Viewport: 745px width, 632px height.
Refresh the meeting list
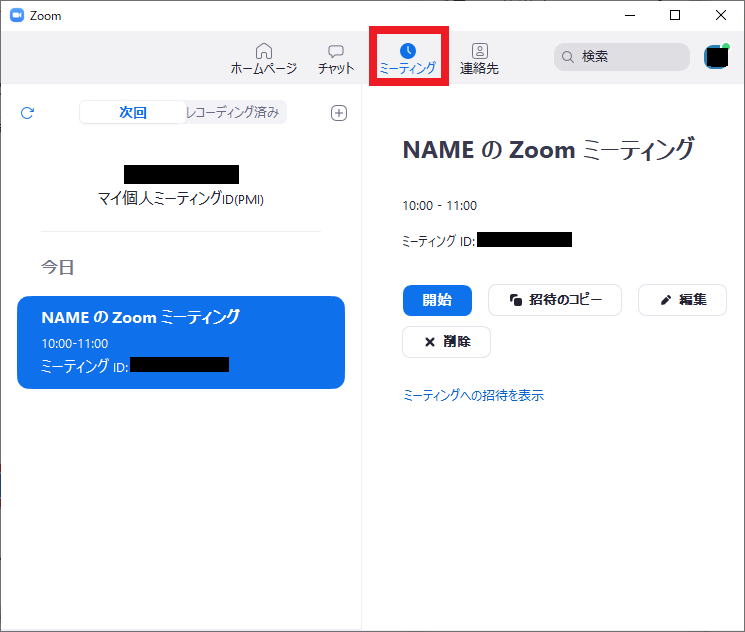(28, 113)
